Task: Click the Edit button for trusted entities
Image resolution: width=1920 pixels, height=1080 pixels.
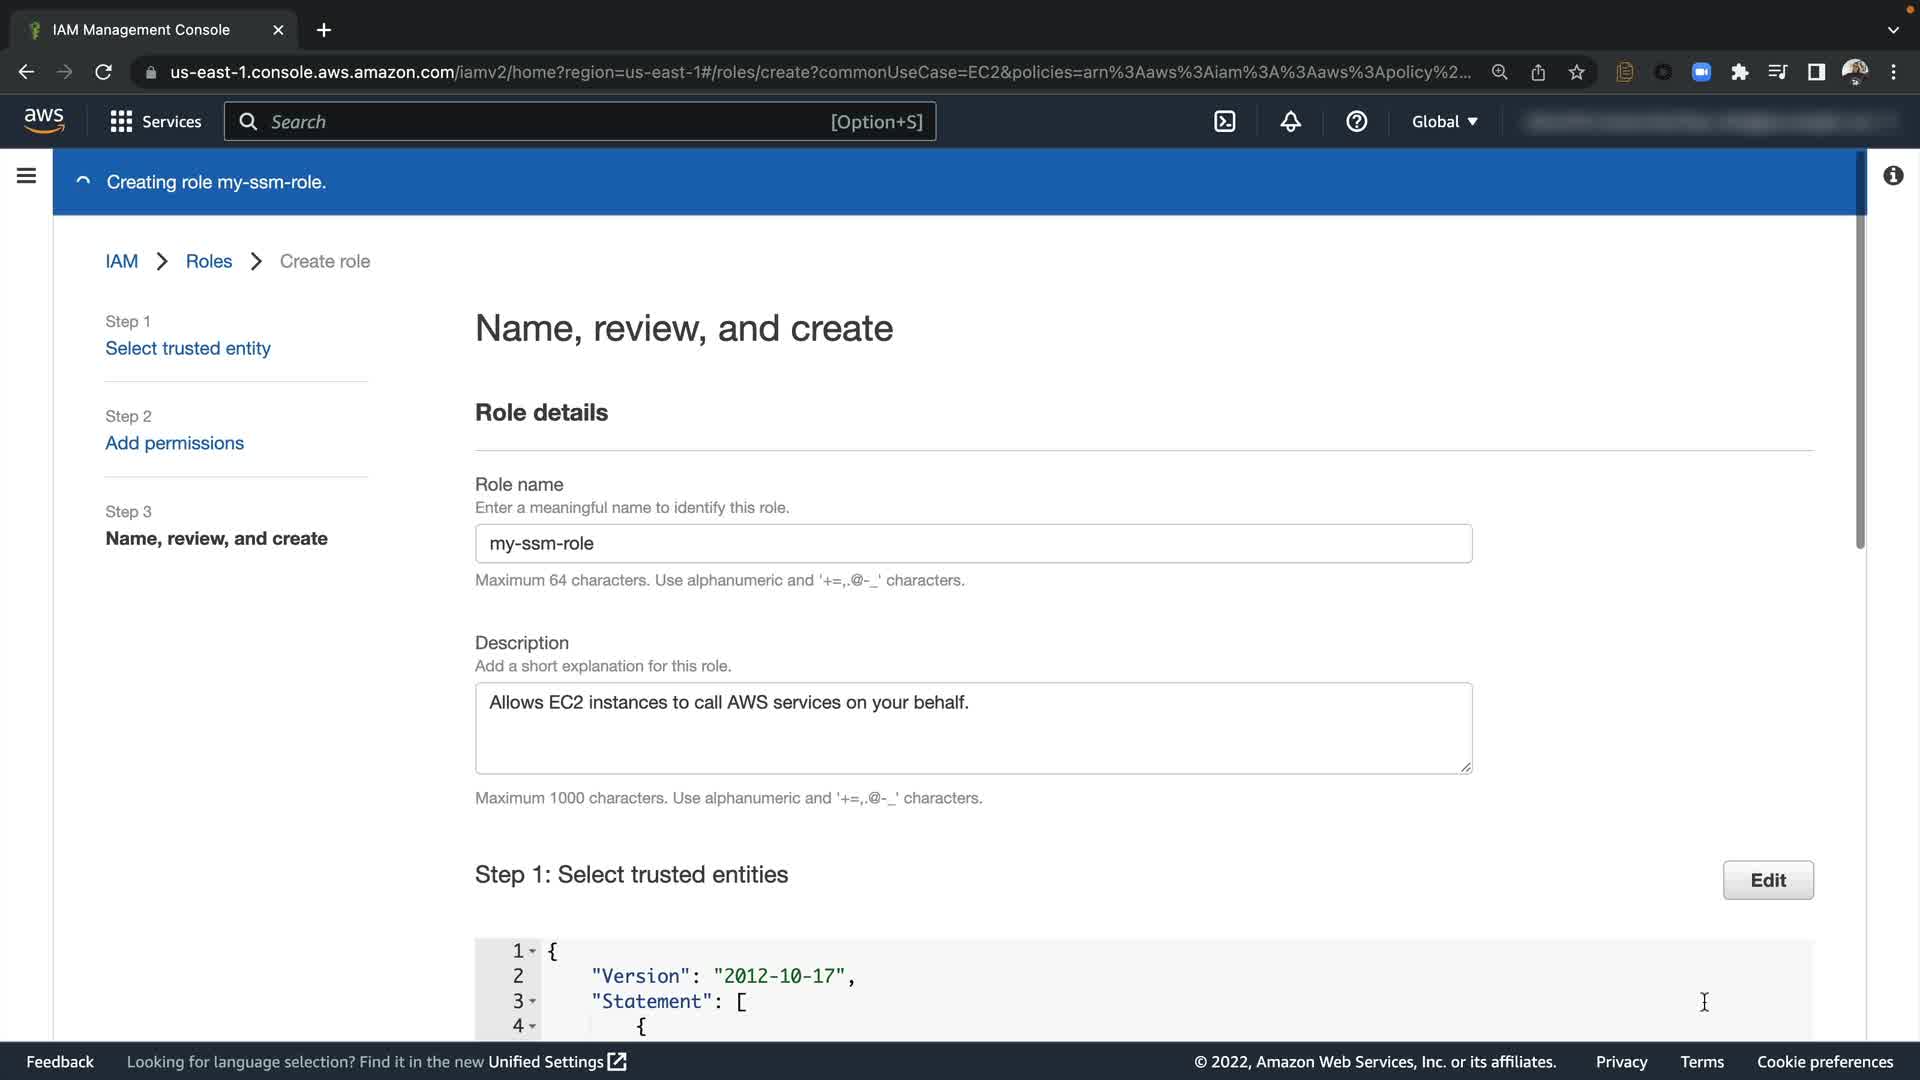Action: 1767,880
